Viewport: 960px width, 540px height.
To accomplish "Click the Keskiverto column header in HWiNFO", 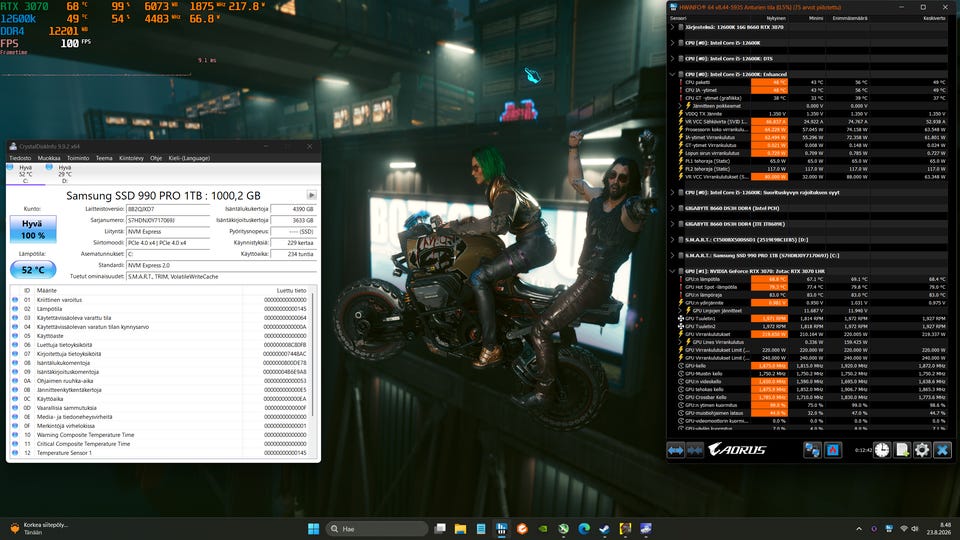I will 934,18.
